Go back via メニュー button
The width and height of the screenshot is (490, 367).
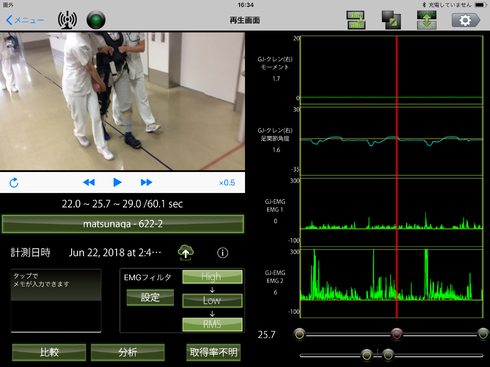pyautogui.click(x=25, y=20)
